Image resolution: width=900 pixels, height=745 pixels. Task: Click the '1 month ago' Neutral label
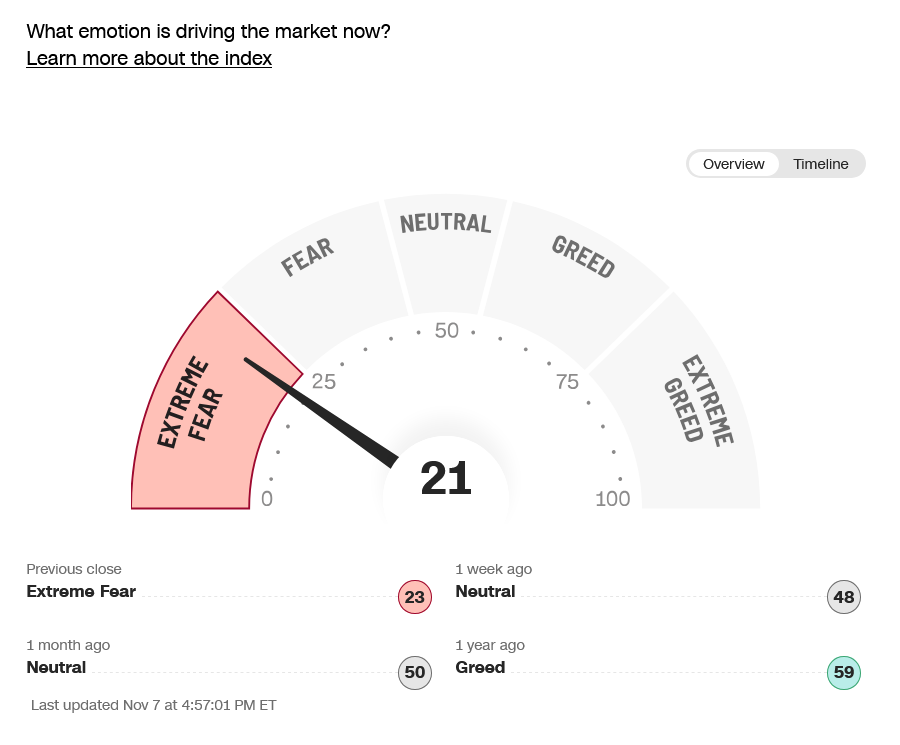pos(56,667)
